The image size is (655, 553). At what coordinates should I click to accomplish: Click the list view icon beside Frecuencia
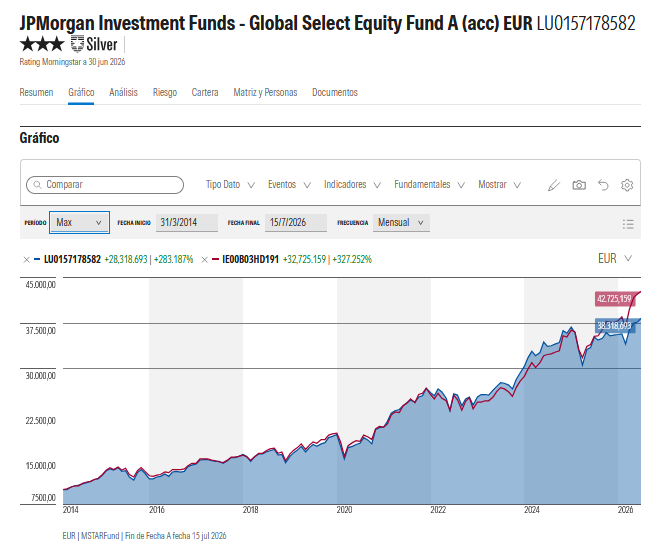[628, 224]
